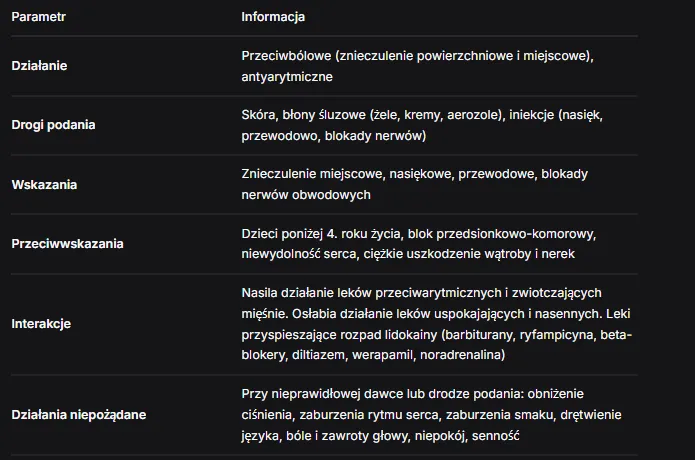The width and height of the screenshot is (695, 460).
Task: Click the Informacja column header
Action: pyautogui.click(x=273, y=17)
